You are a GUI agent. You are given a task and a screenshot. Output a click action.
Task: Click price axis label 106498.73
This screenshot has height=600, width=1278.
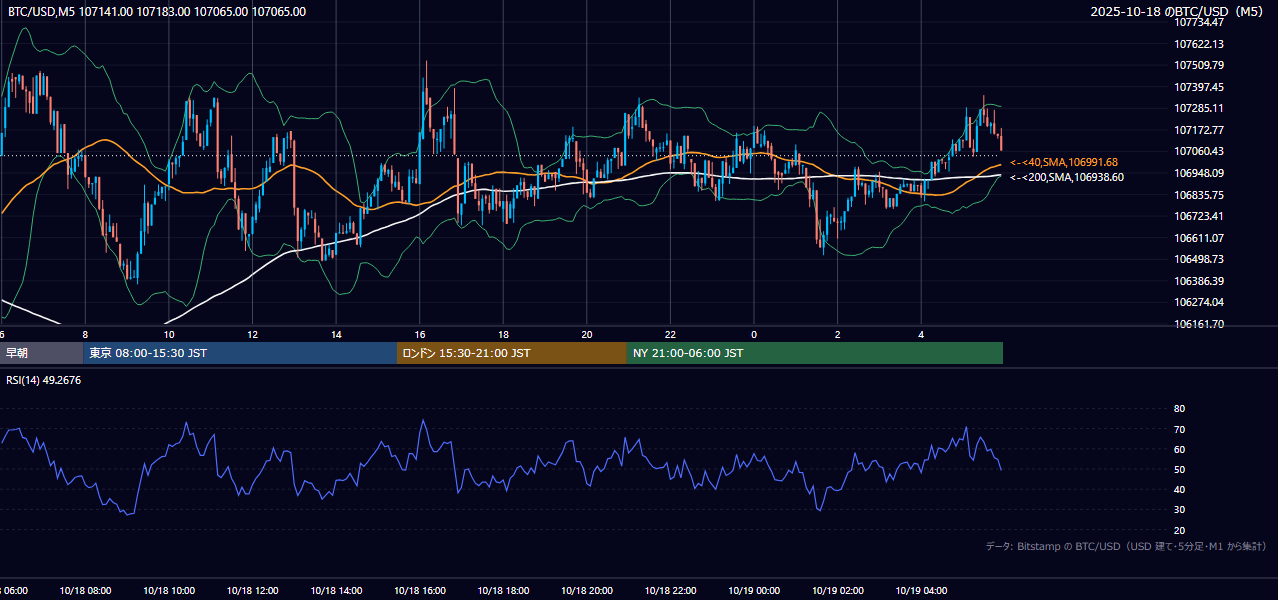click(x=1199, y=259)
